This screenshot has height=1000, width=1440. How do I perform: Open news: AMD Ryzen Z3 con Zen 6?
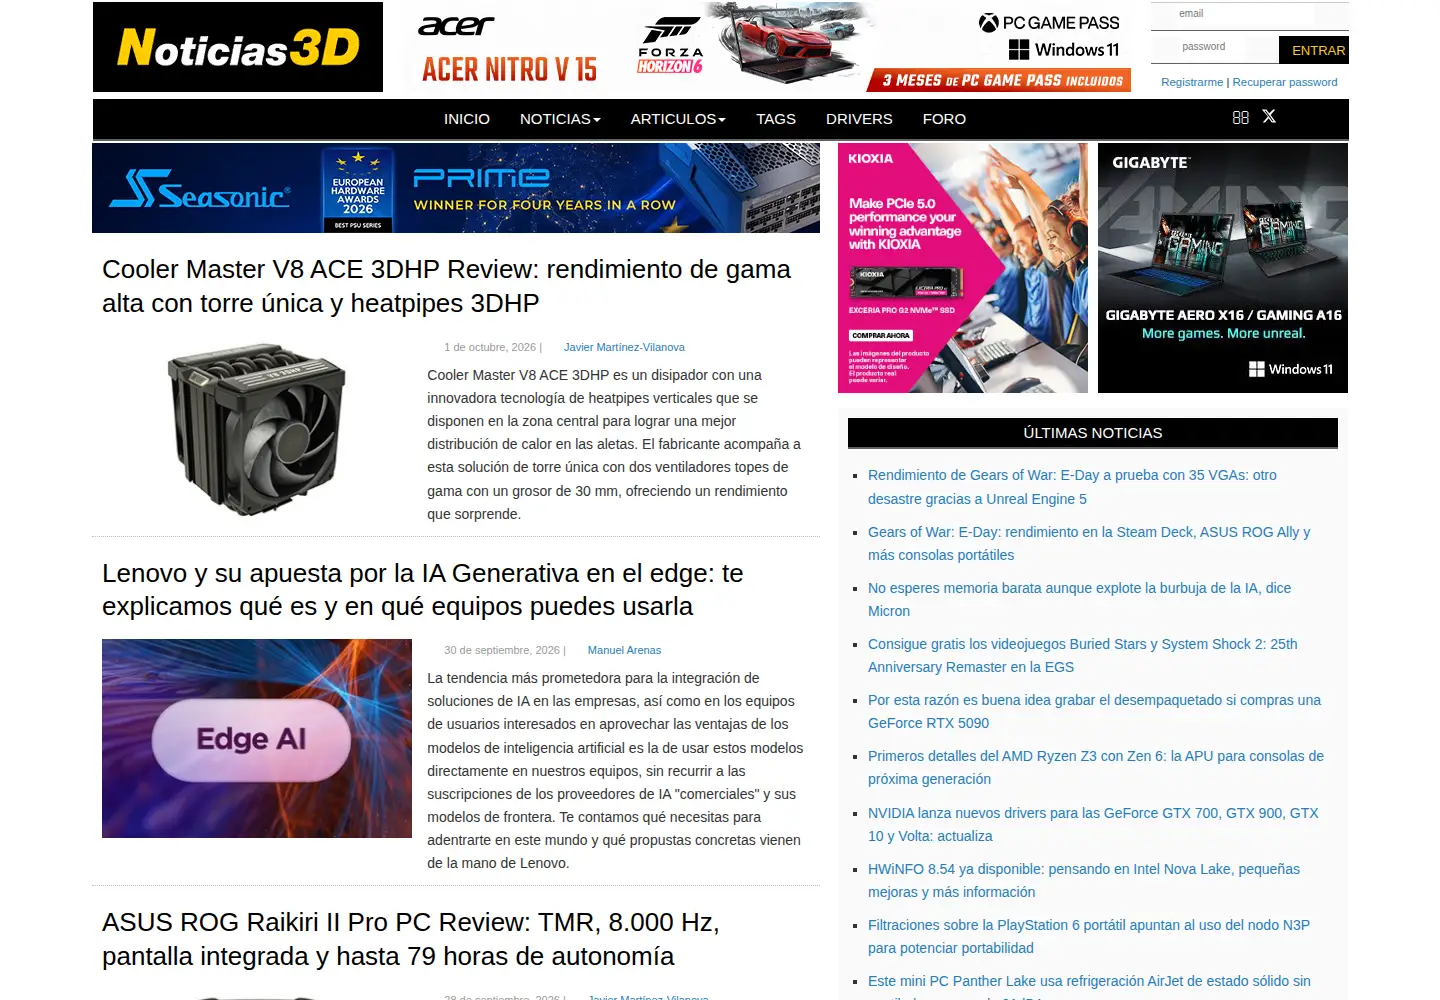[1096, 767]
